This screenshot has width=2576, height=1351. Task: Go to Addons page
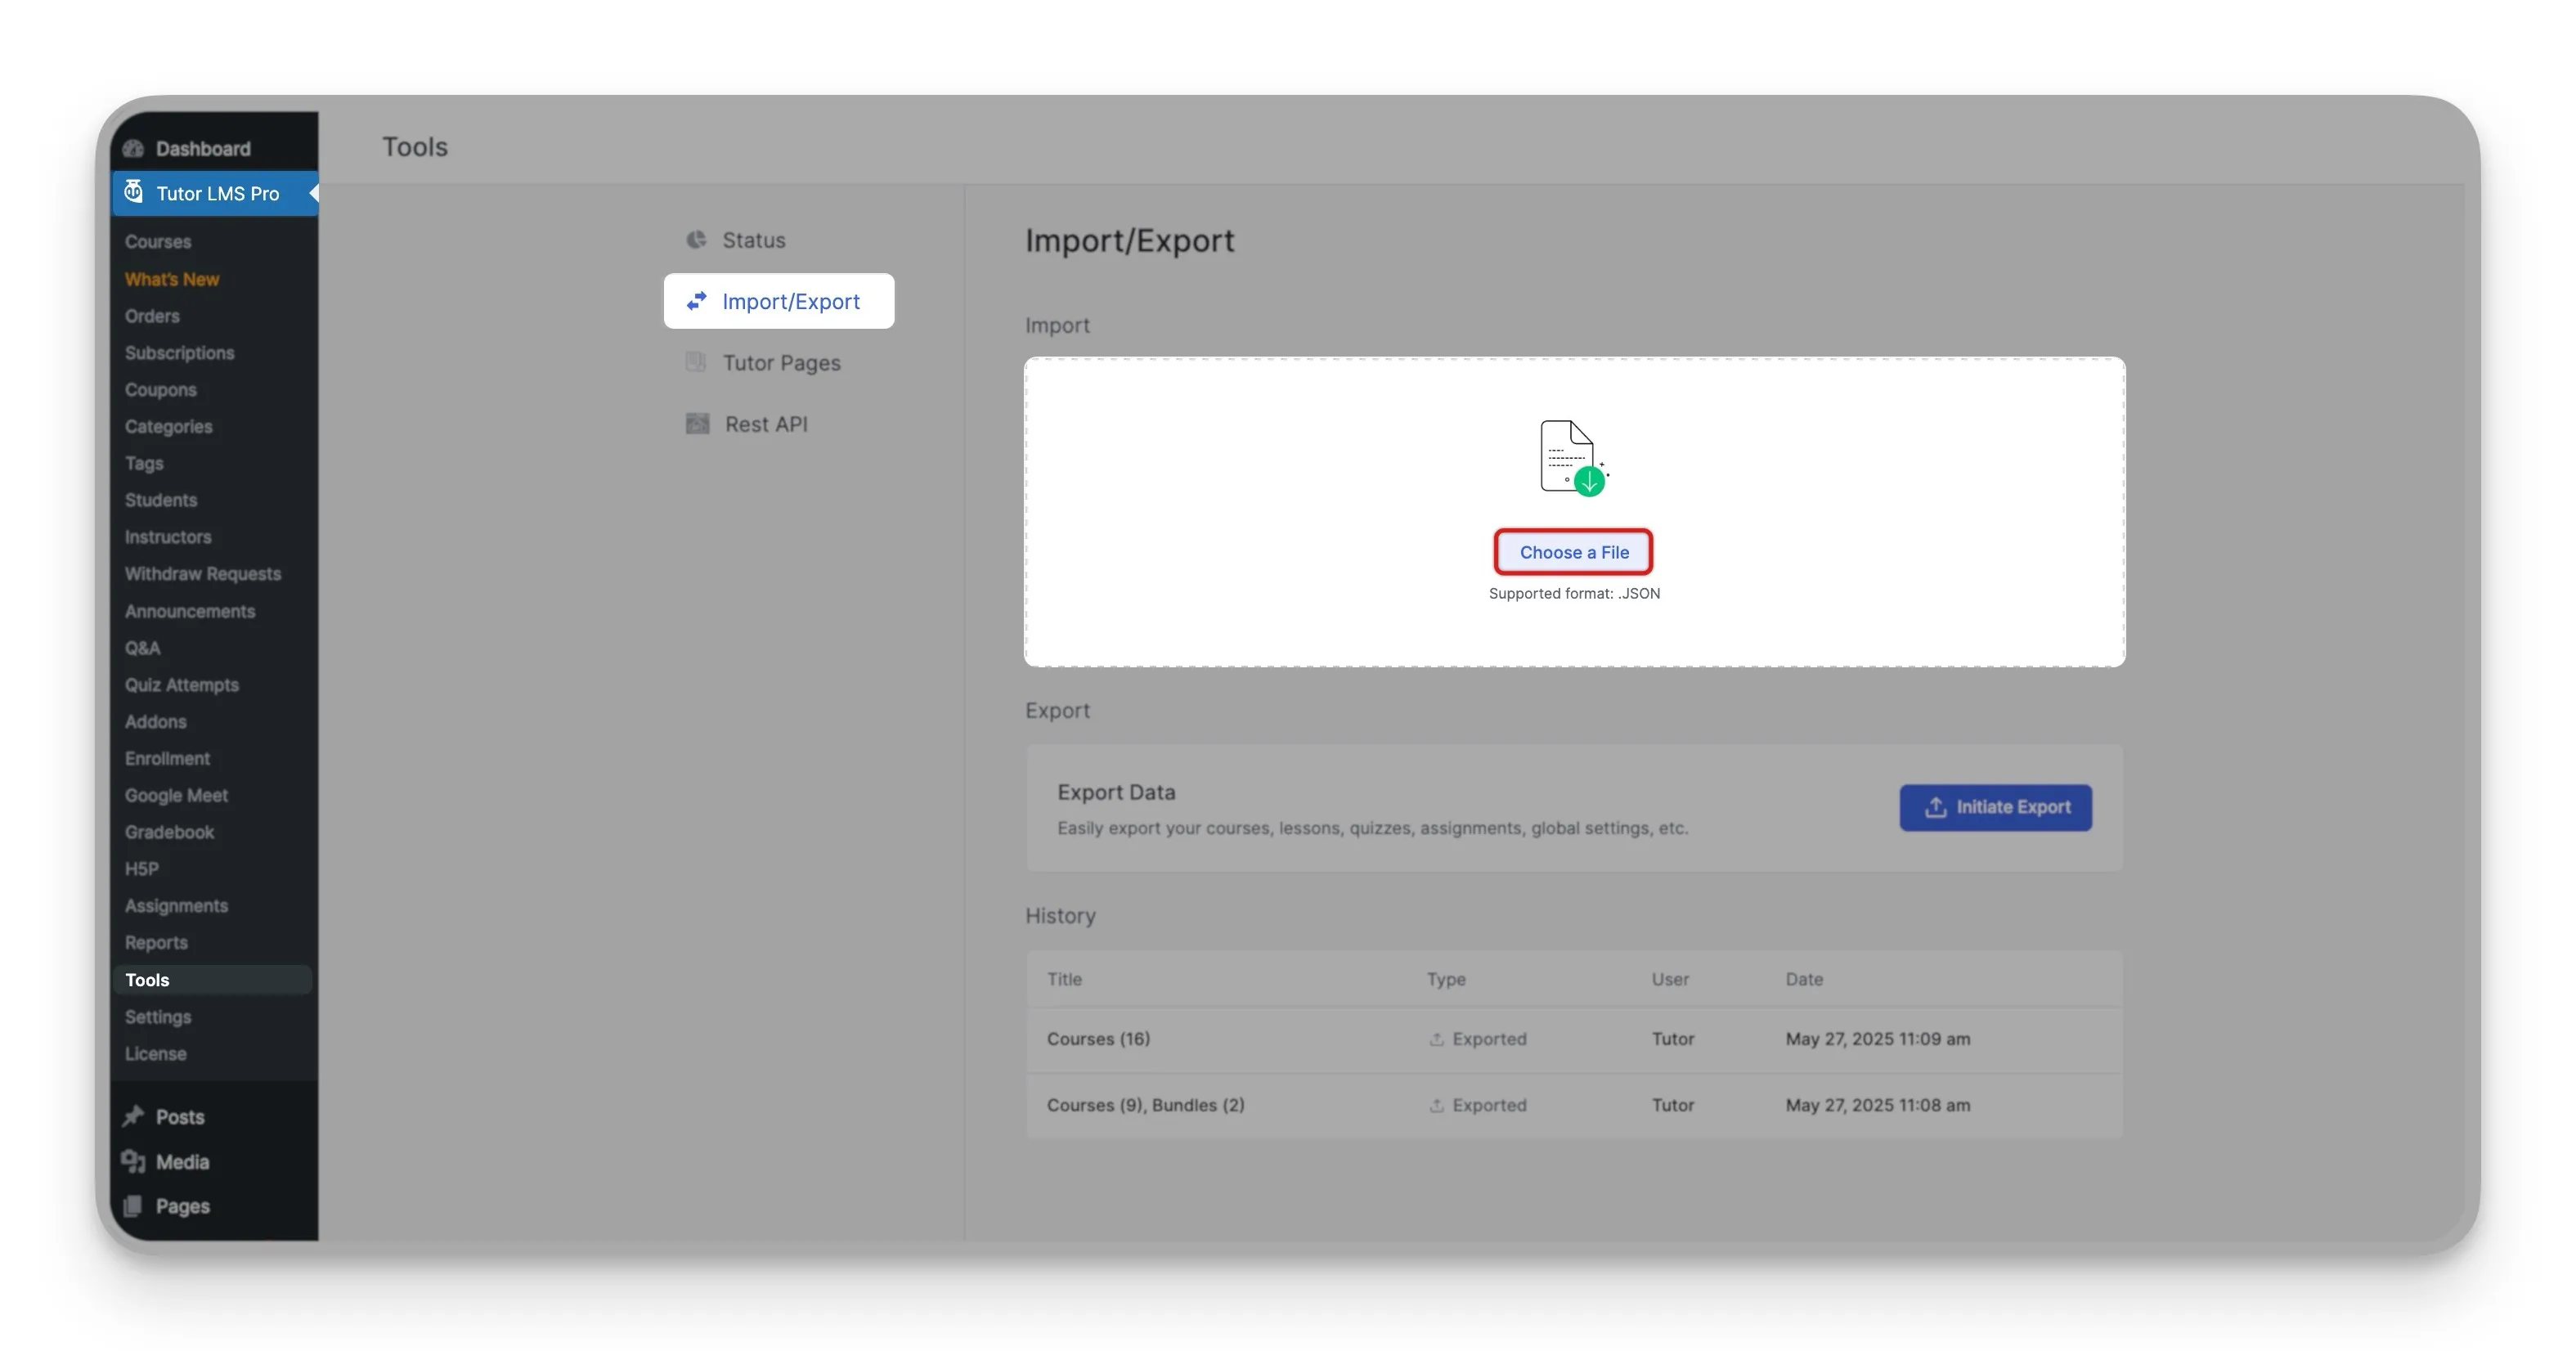pyautogui.click(x=155, y=722)
